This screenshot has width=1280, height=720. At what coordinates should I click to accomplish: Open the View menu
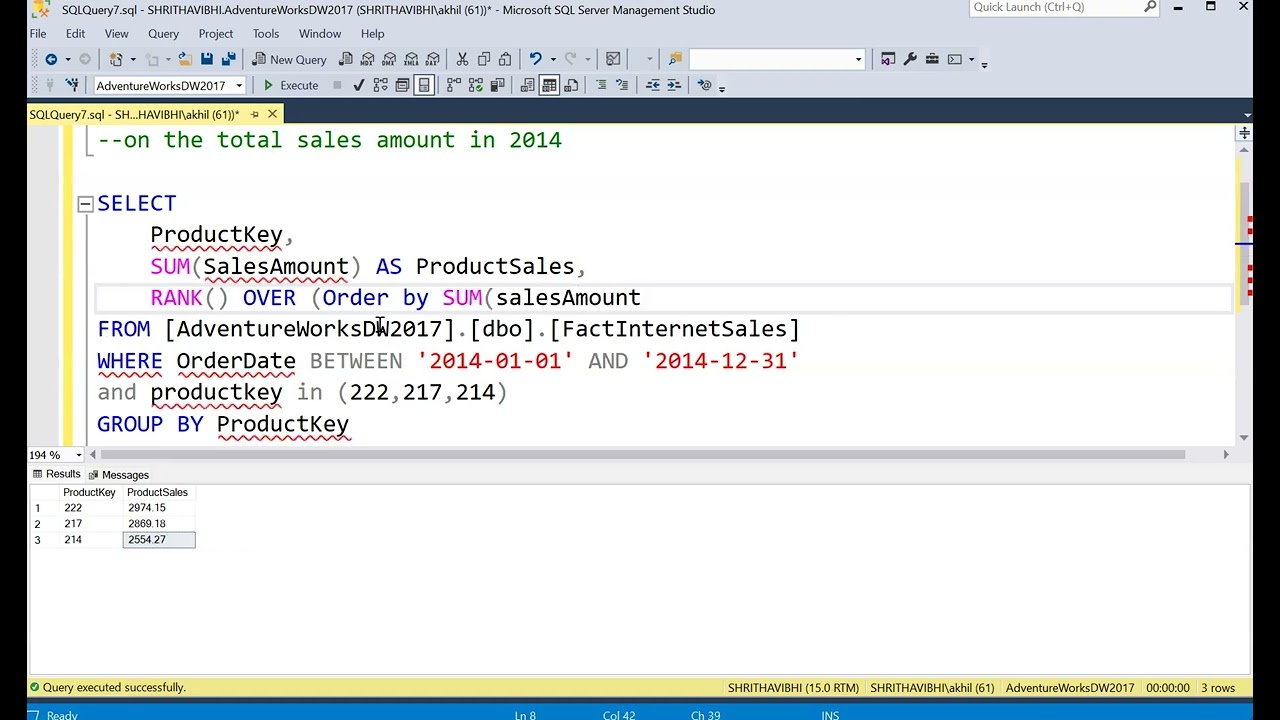[116, 33]
